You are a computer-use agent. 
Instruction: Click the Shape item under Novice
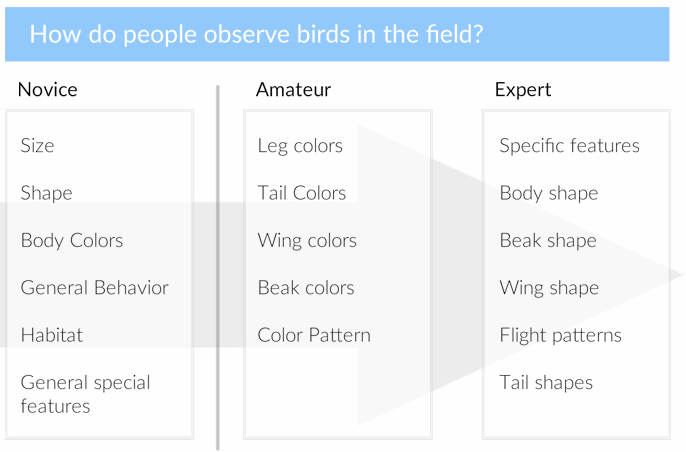click(x=46, y=193)
